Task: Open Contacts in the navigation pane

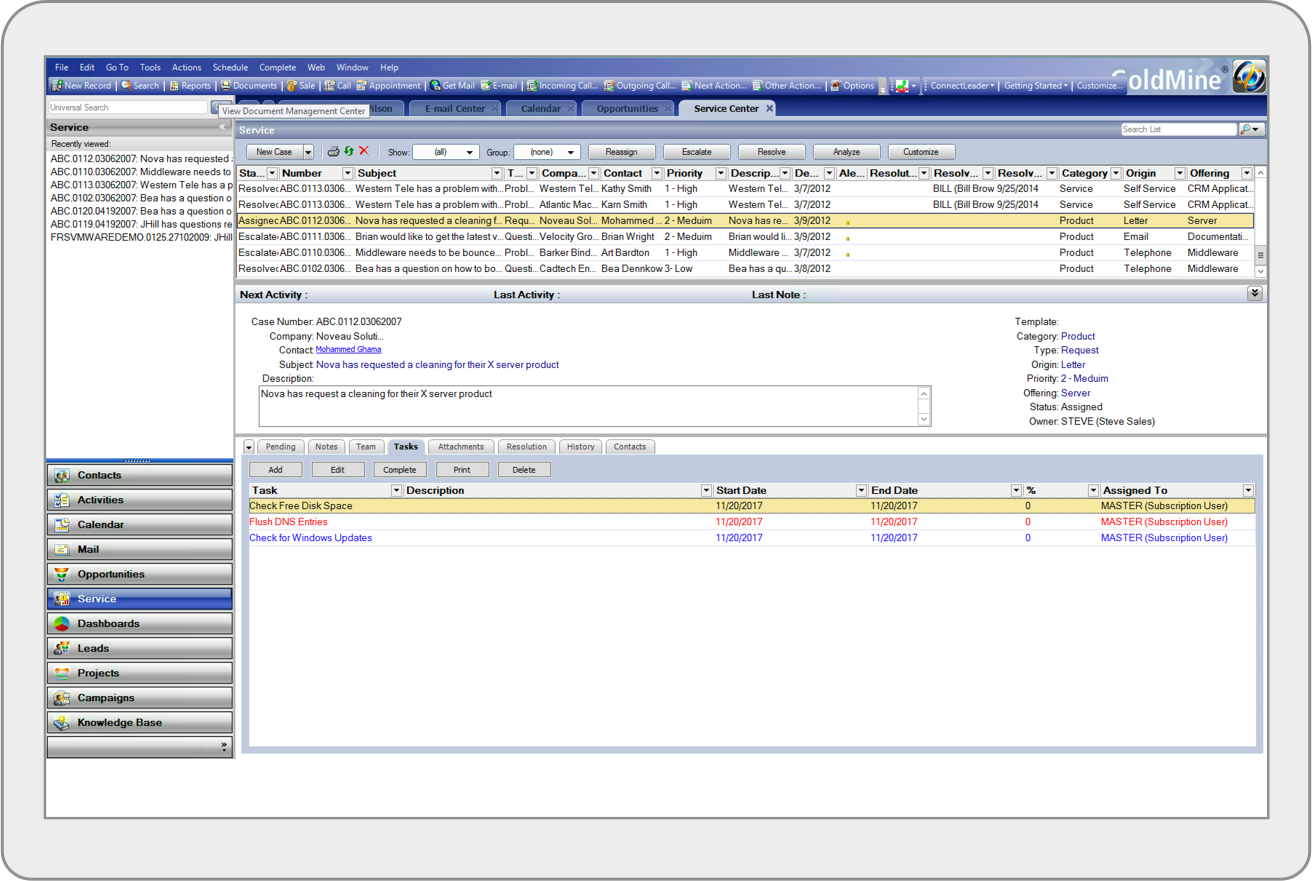Action: click(x=139, y=475)
